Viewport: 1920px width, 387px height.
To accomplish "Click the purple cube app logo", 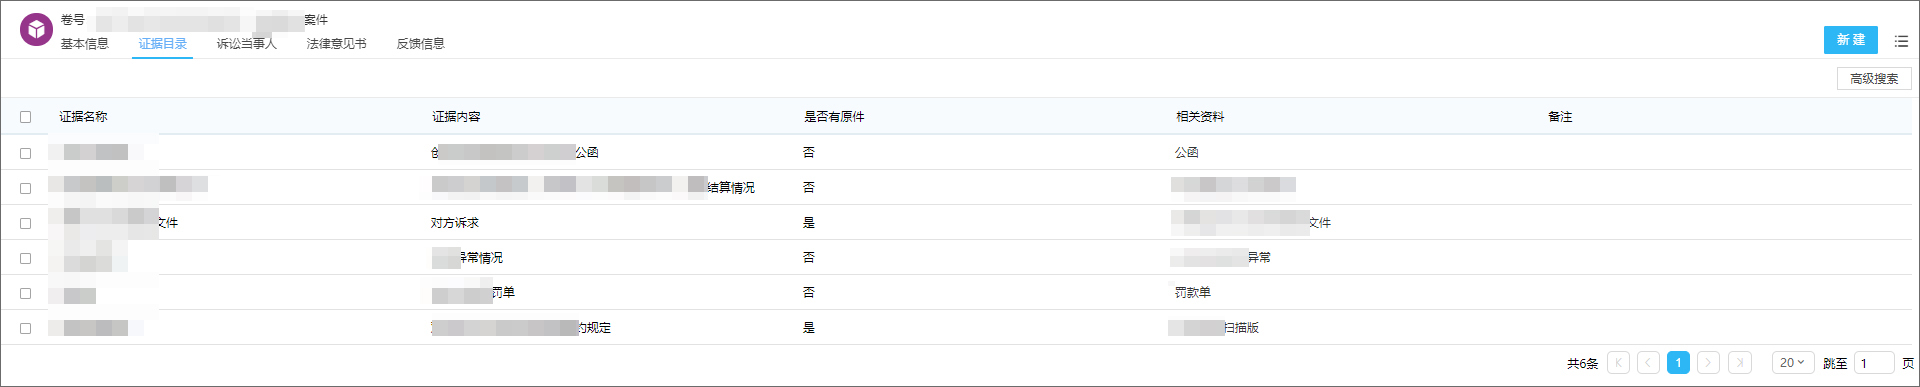I will coord(37,30).
